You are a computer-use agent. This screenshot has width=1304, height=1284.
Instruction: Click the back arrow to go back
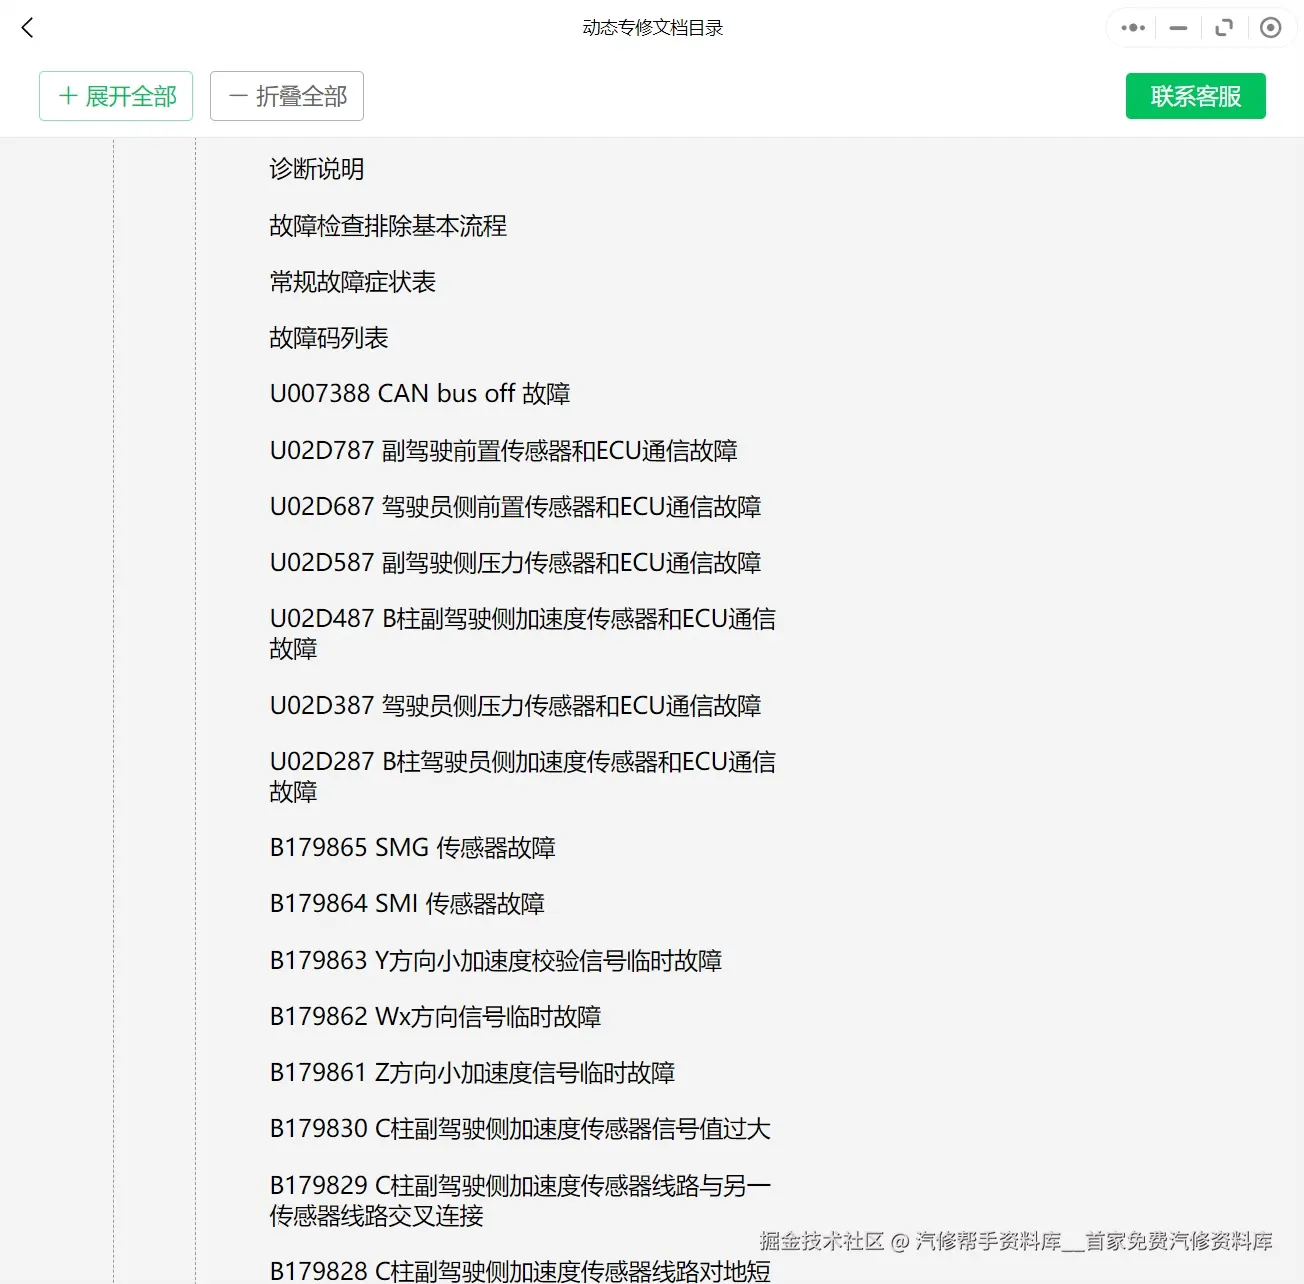(x=27, y=27)
